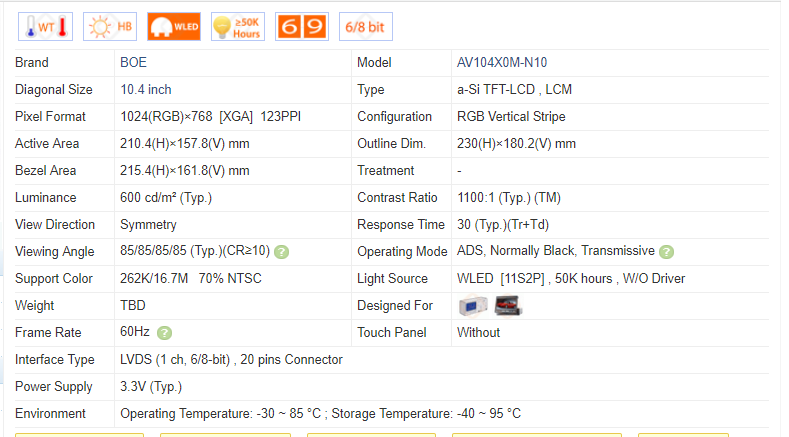Click the 230(H)×180.2(V) mm outline value

coord(516,144)
